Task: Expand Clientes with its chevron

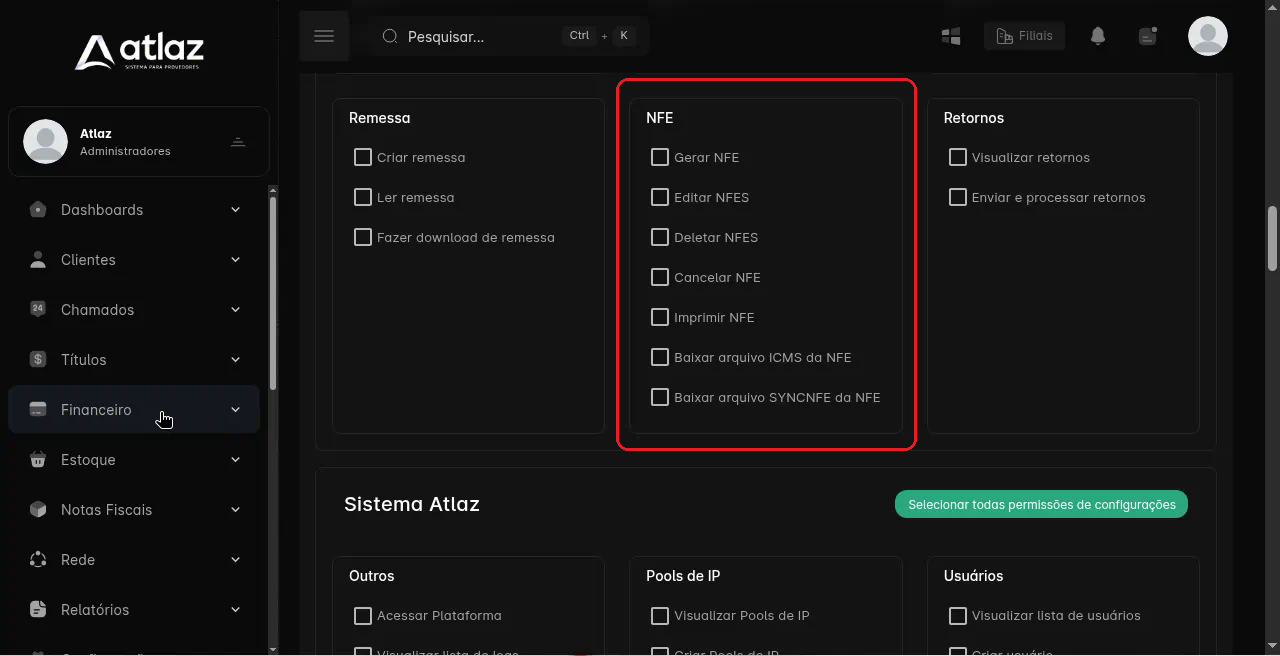Action: pos(236,259)
